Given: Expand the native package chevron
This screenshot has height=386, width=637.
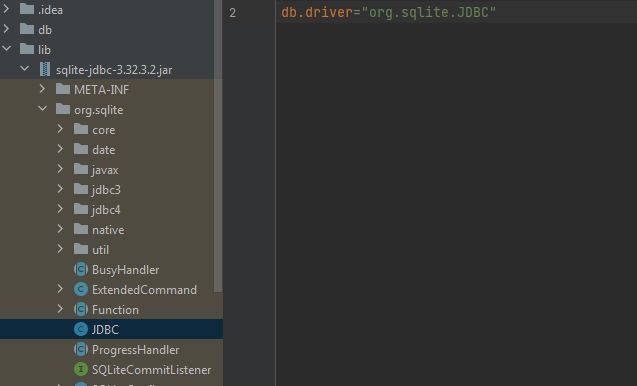Looking at the screenshot, I should click(x=60, y=229).
